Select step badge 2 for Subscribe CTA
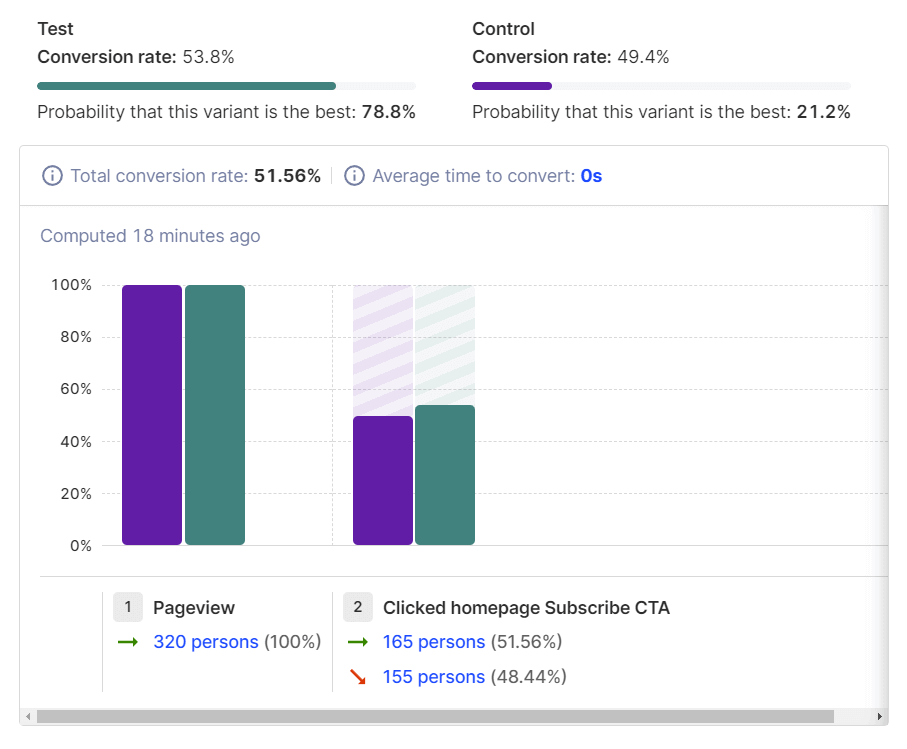Viewport: 907px width, 749px height. [x=357, y=607]
